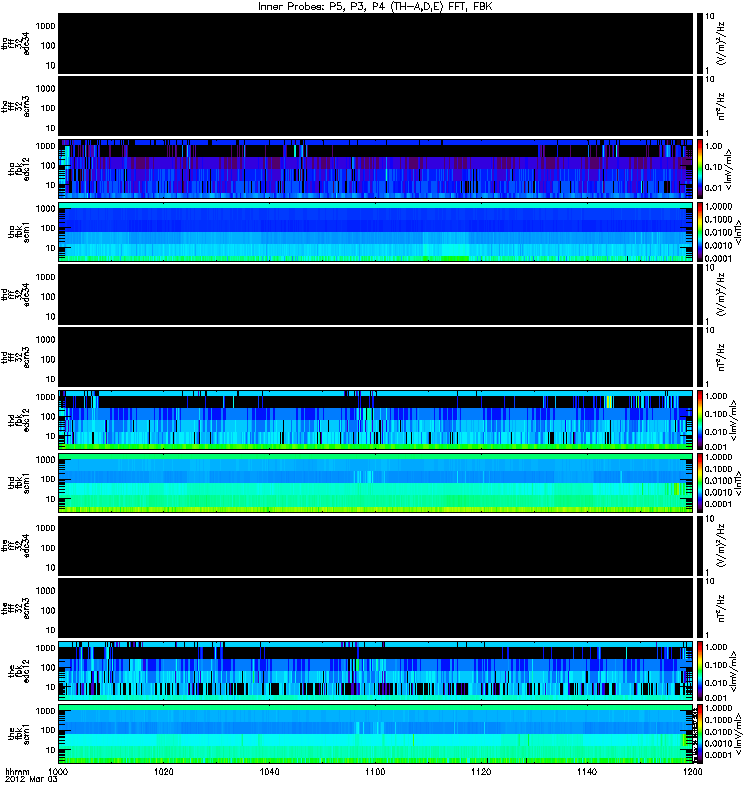
Task: Select the tha fbk edc12 spectrogram panel
Action: [x=376, y=169]
